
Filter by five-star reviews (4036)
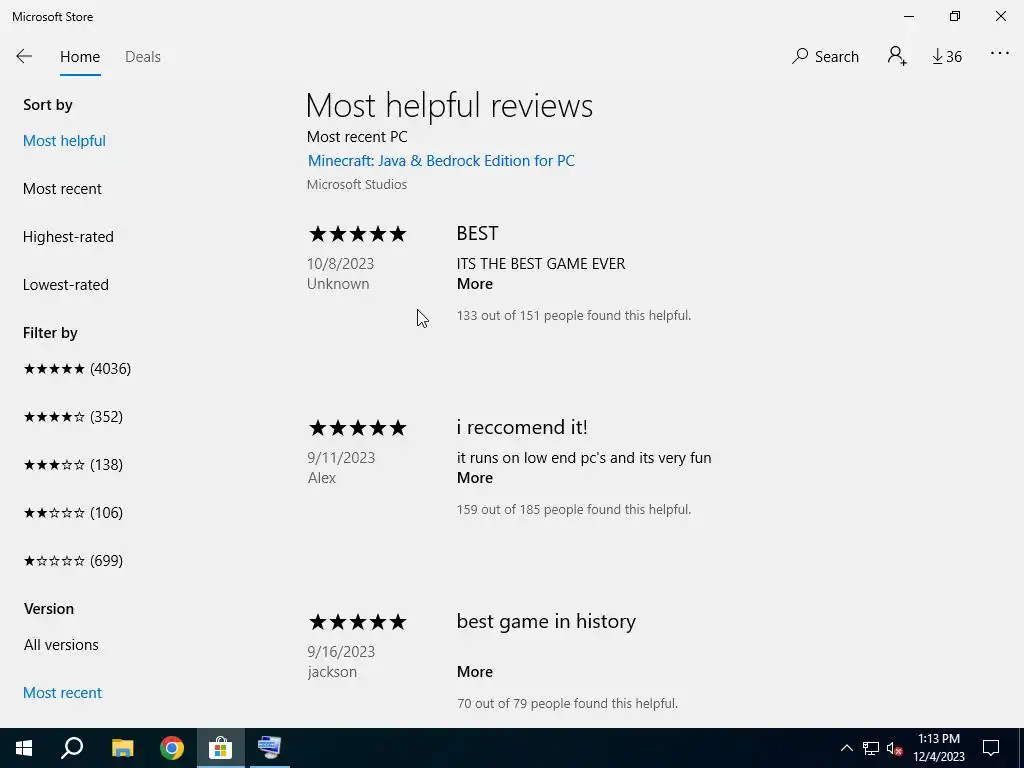77,369
